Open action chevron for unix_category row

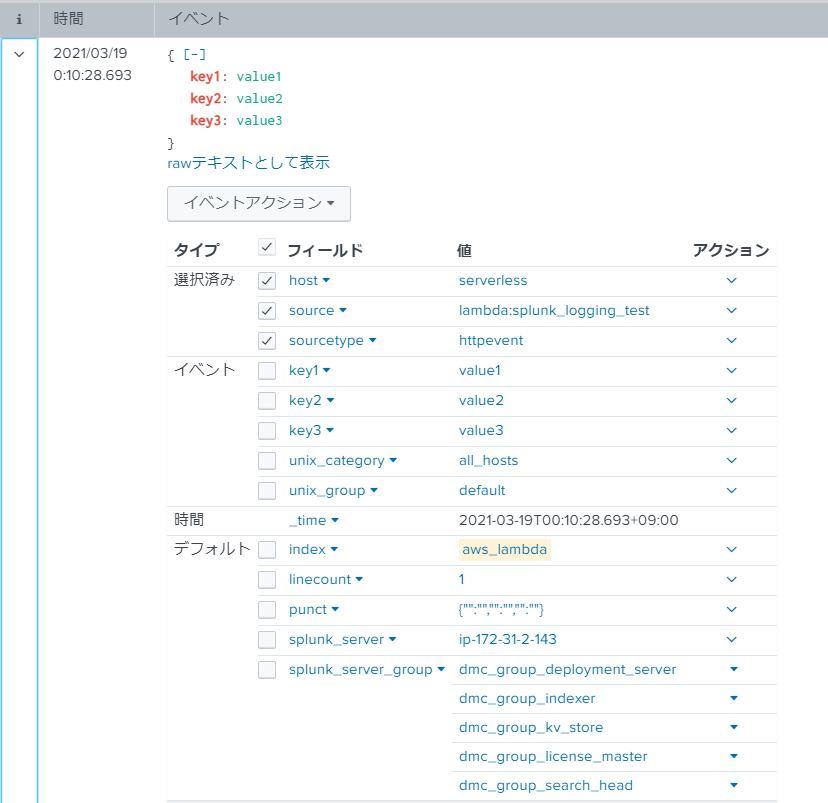point(731,460)
